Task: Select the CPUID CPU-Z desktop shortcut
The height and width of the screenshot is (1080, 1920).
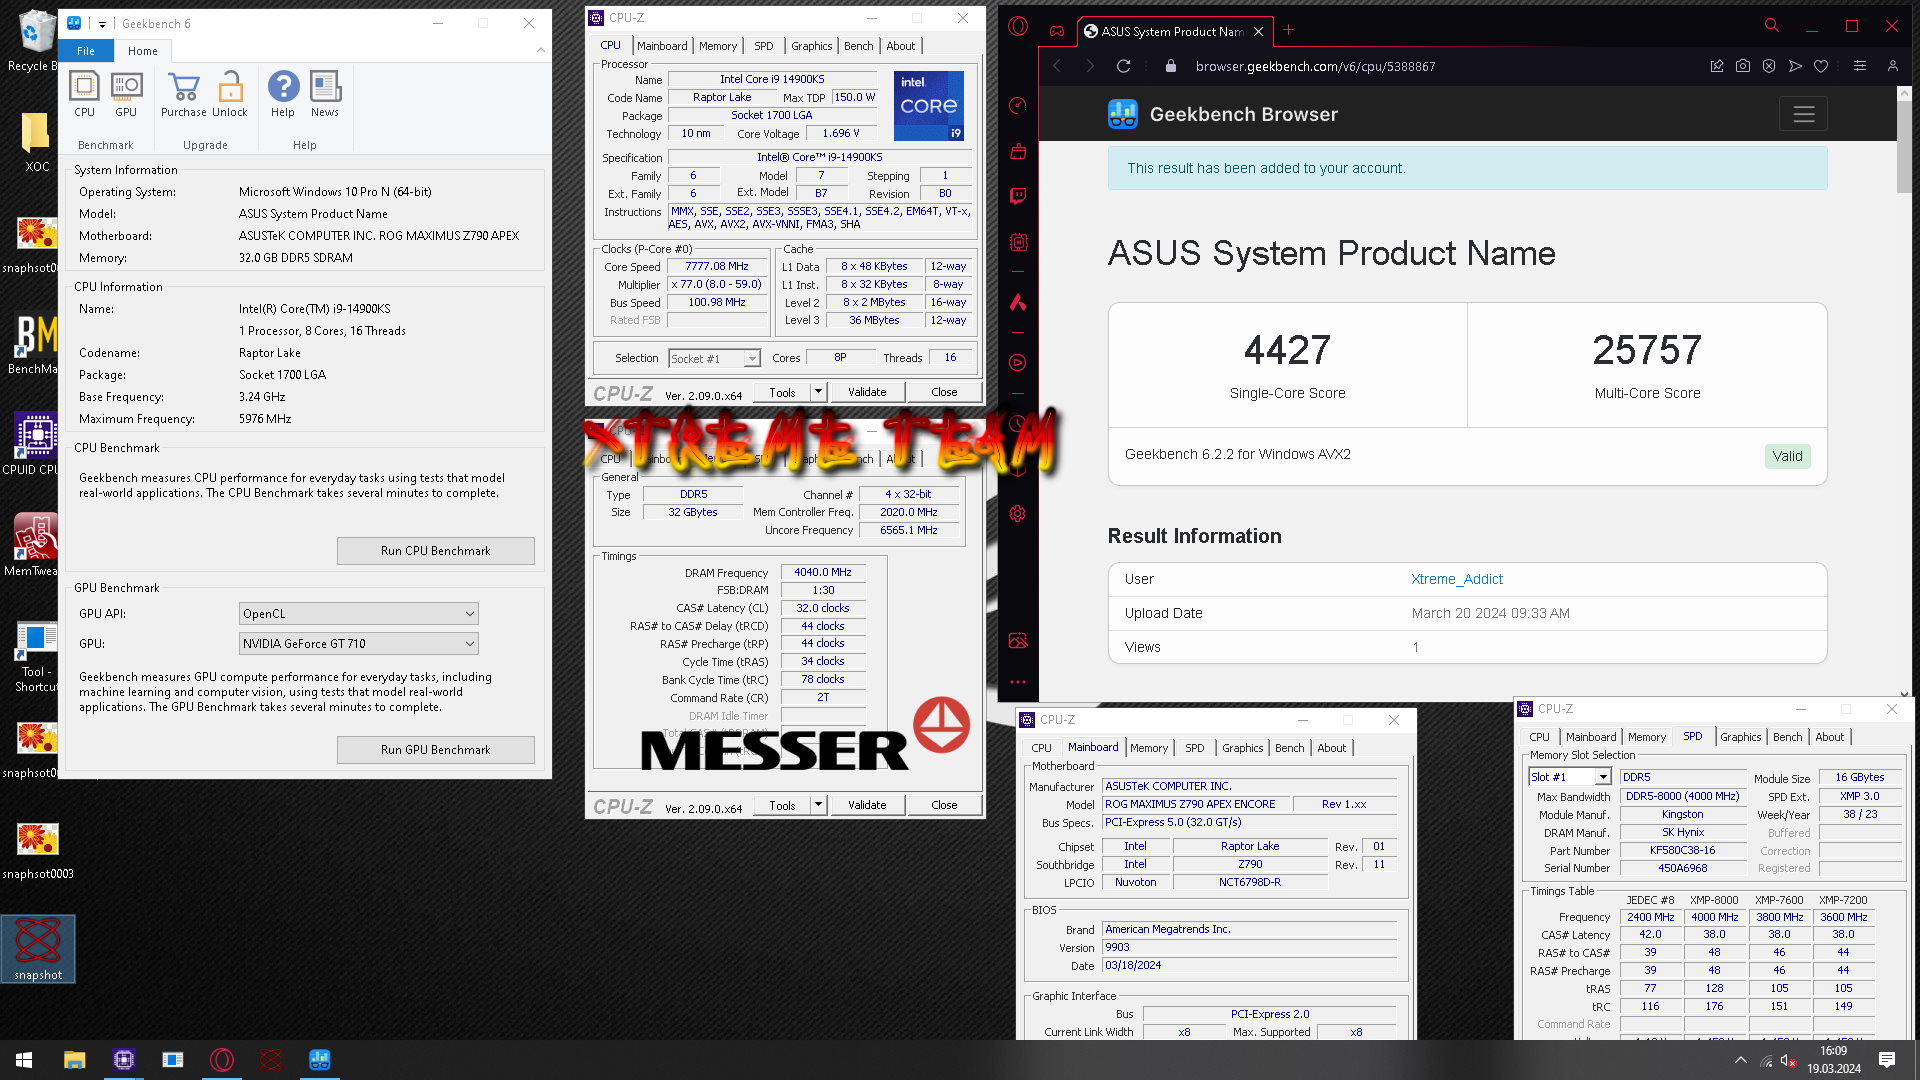Action: pos(36,444)
